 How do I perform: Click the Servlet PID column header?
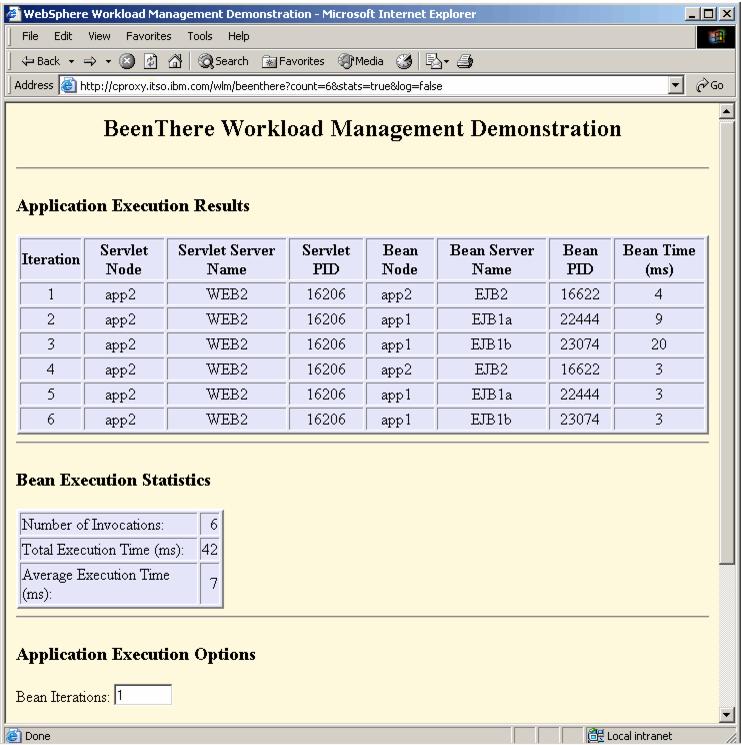[326, 259]
